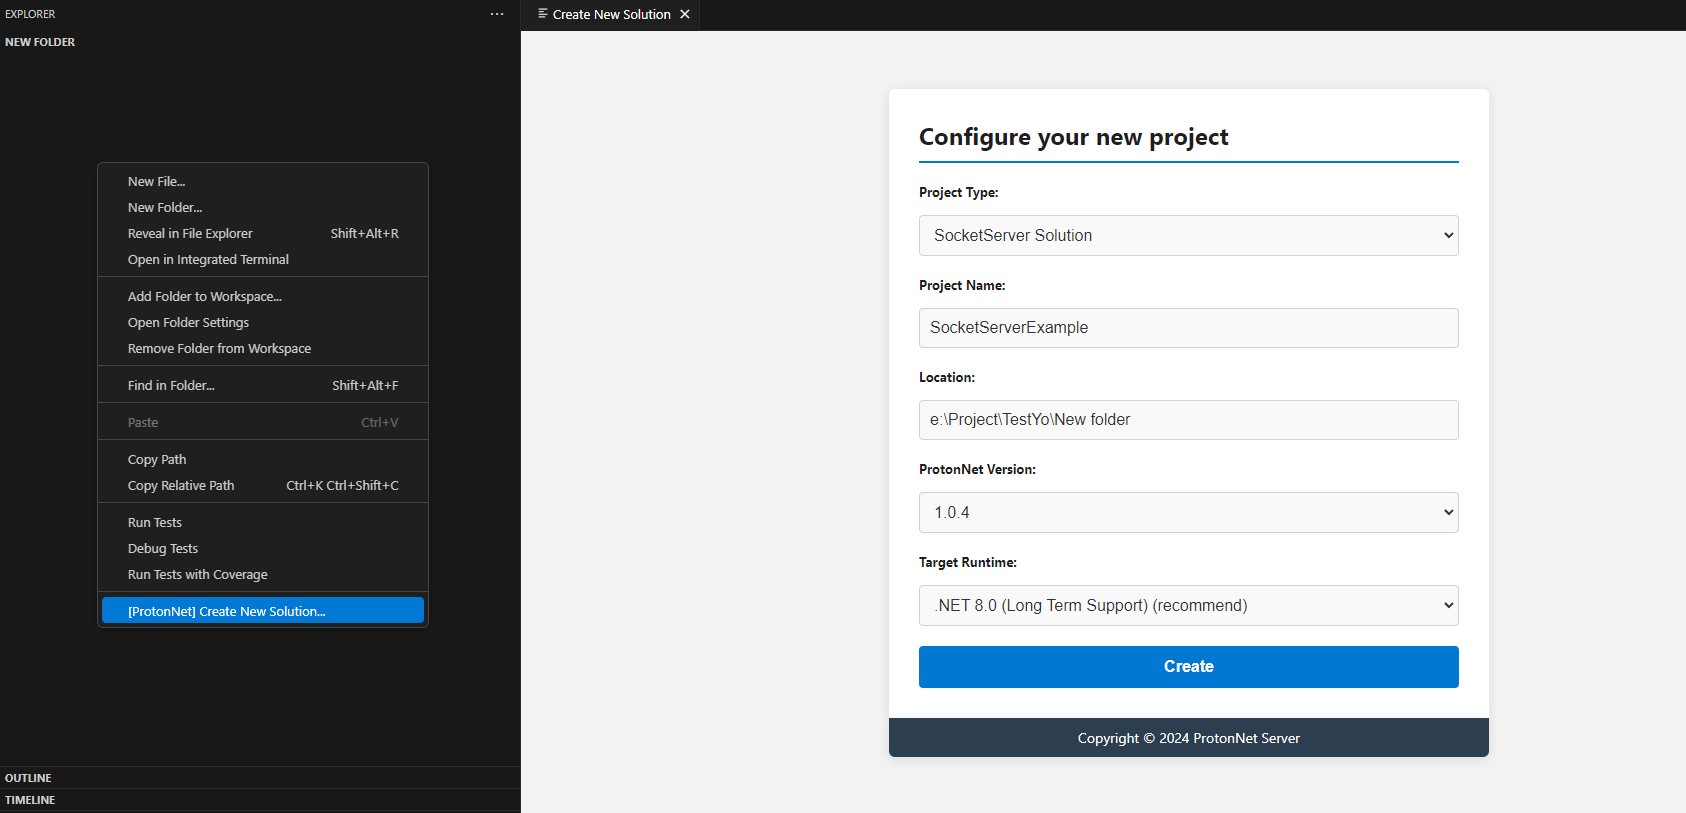The image size is (1686, 813).
Task: Focus the Location input field
Action: [1188, 420]
